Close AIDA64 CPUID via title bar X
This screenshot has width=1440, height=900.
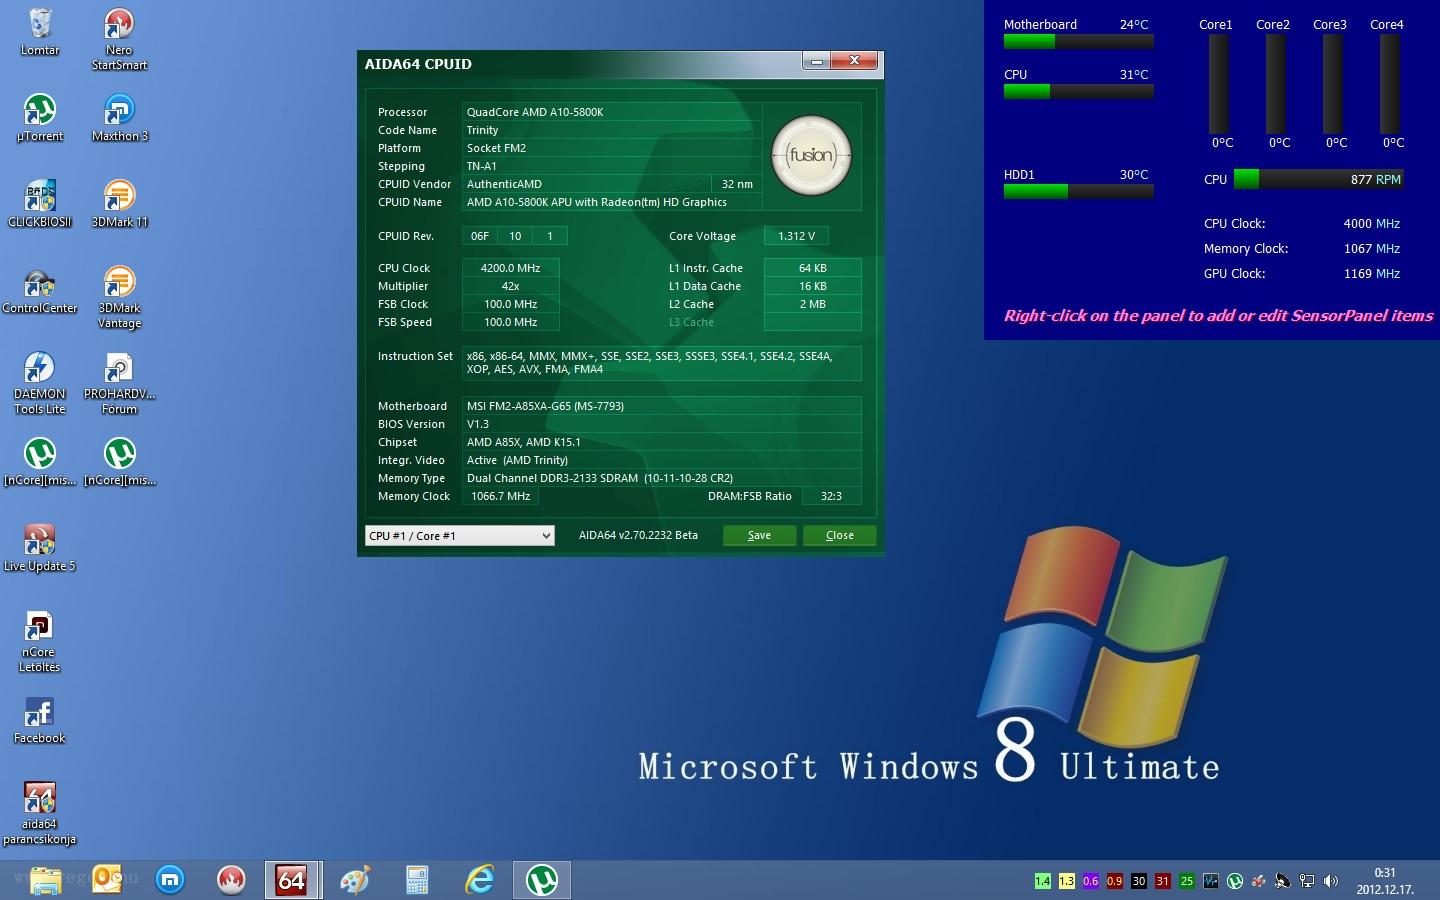tap(854, 62)
